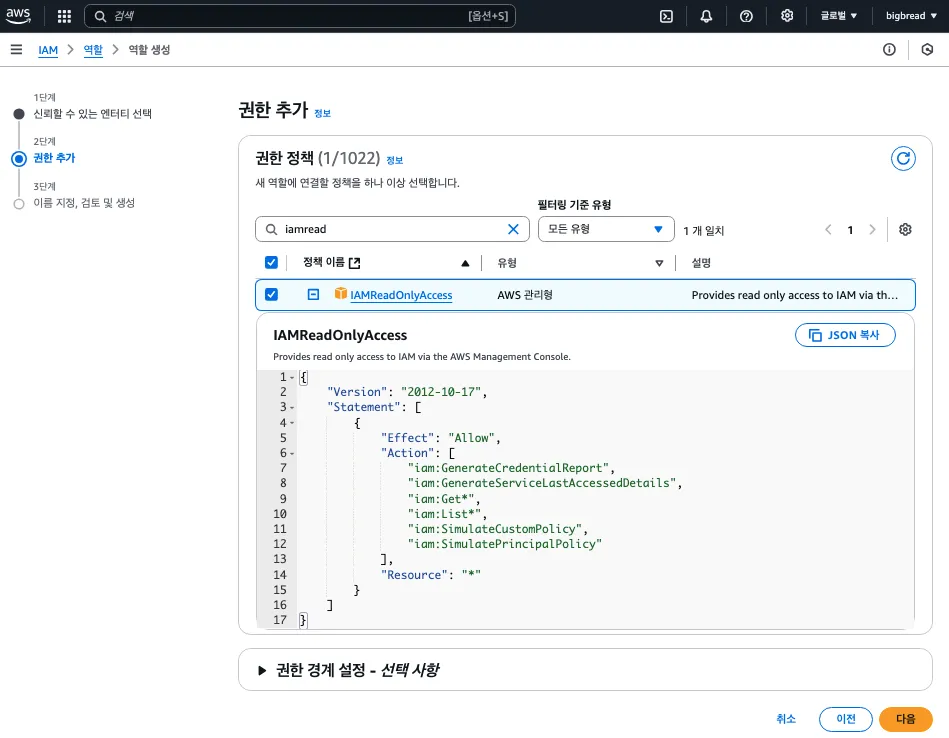Sort by 유형 column arrow
949x738 pixels.
(x=659, y=263)
